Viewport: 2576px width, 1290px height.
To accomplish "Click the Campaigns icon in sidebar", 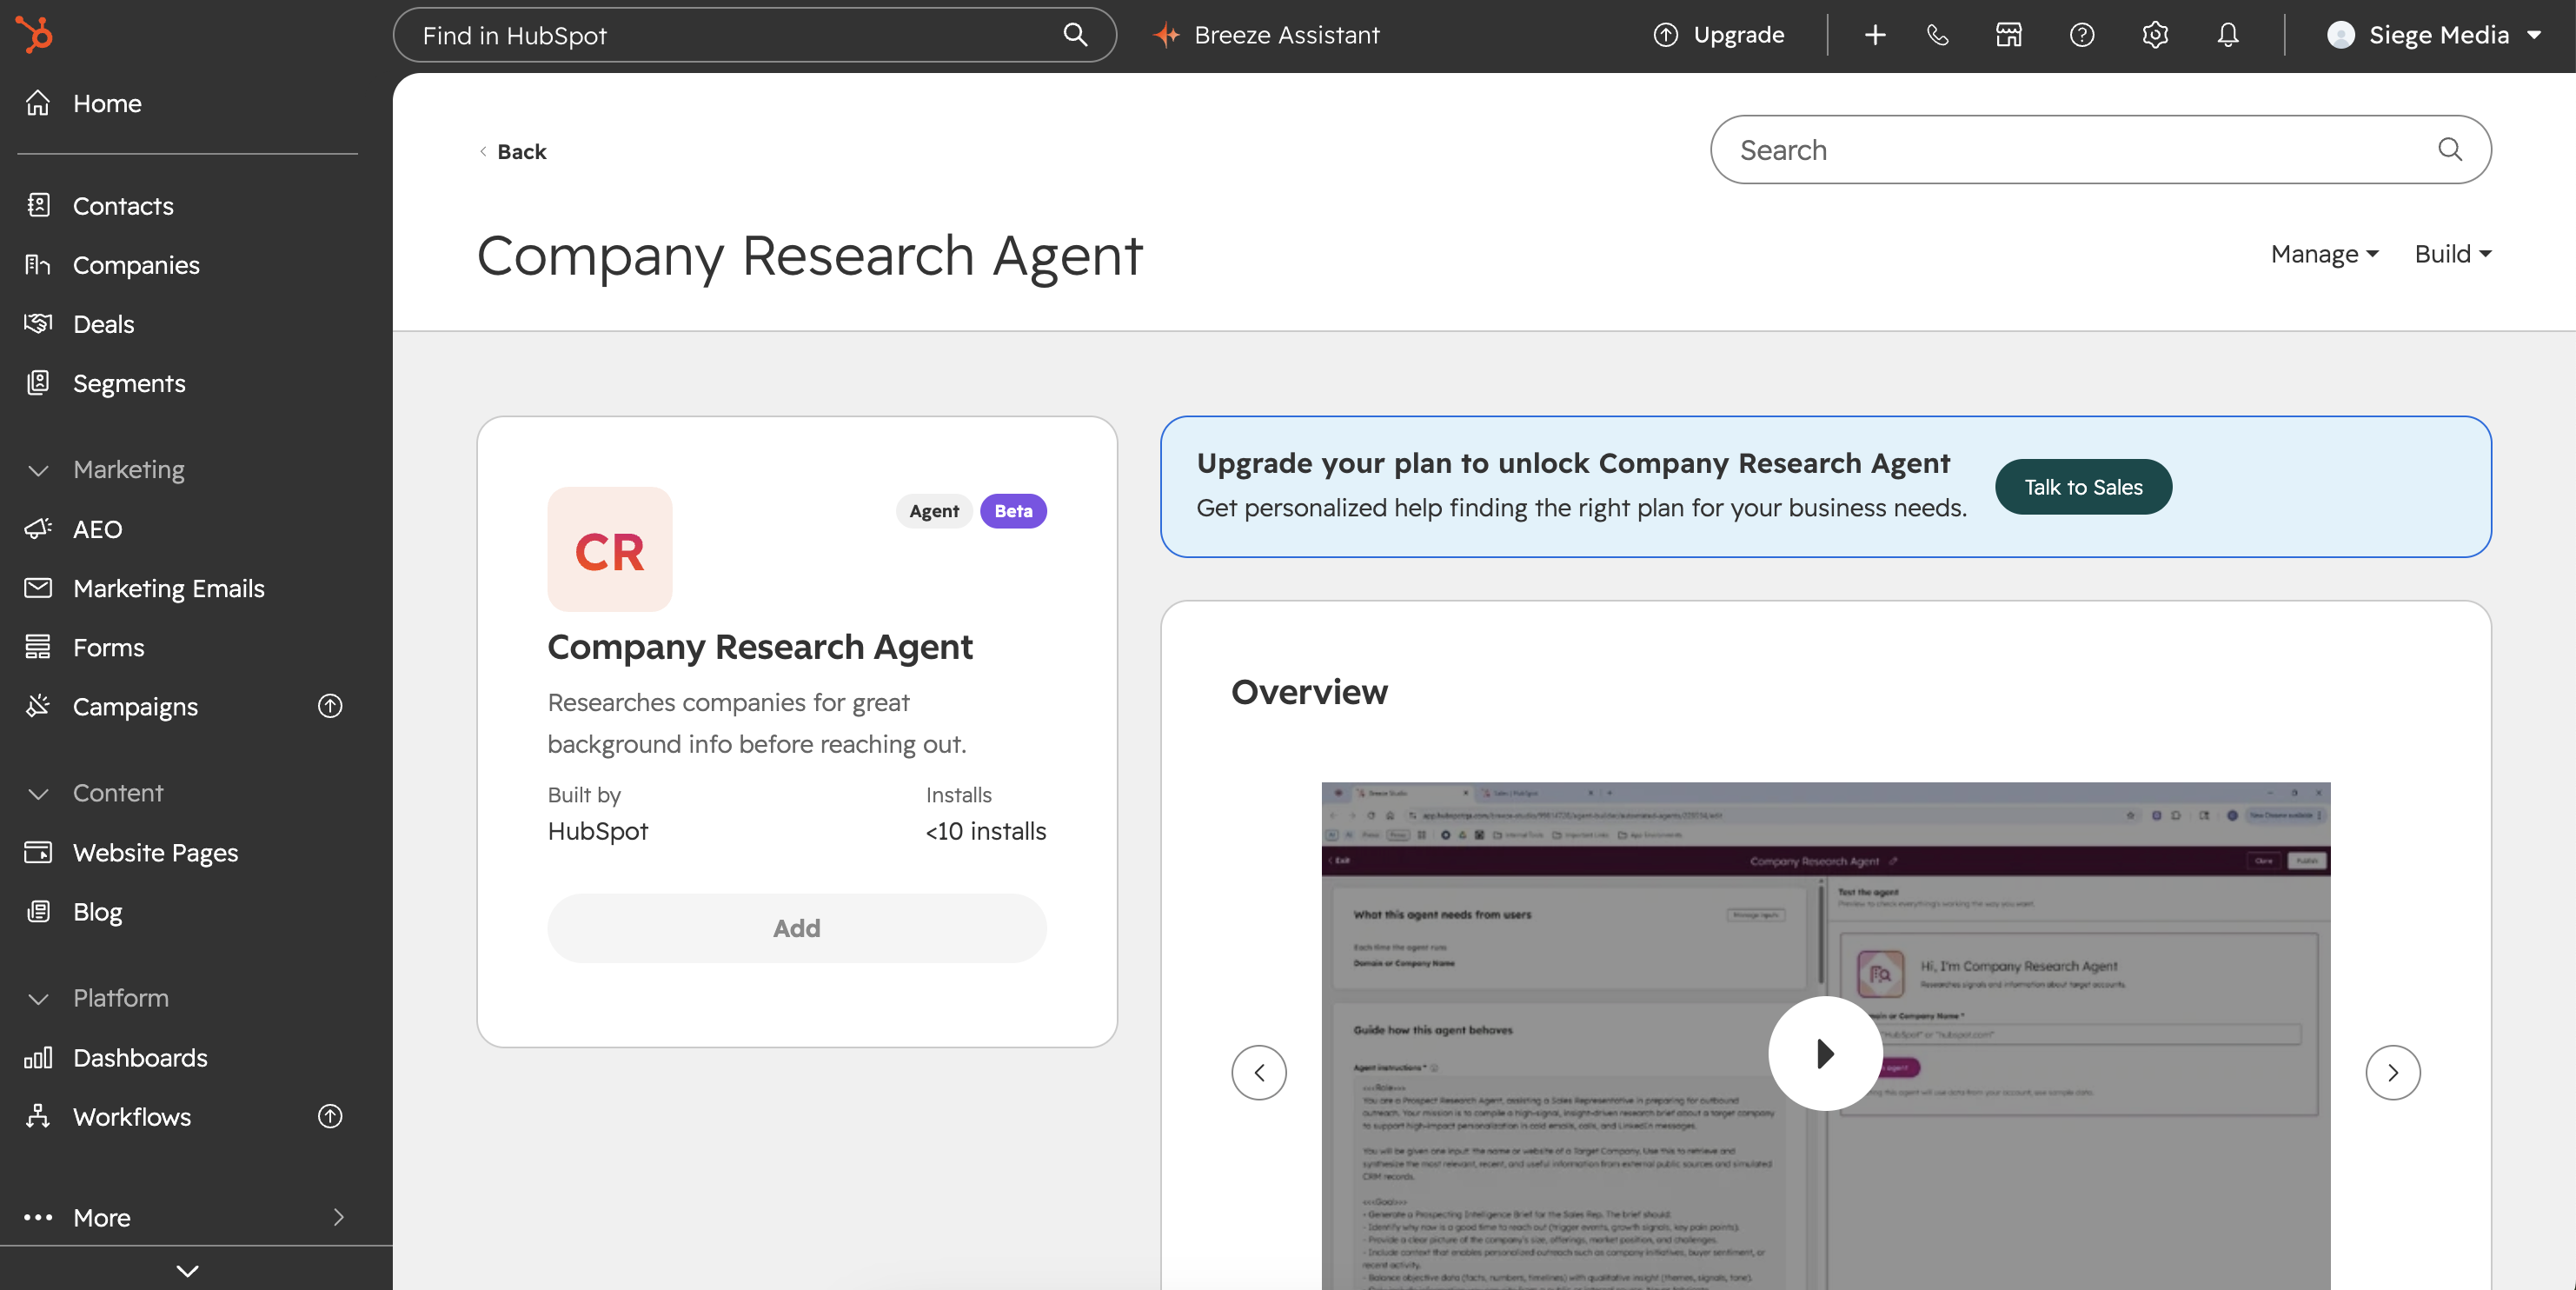I will point(38,706).
